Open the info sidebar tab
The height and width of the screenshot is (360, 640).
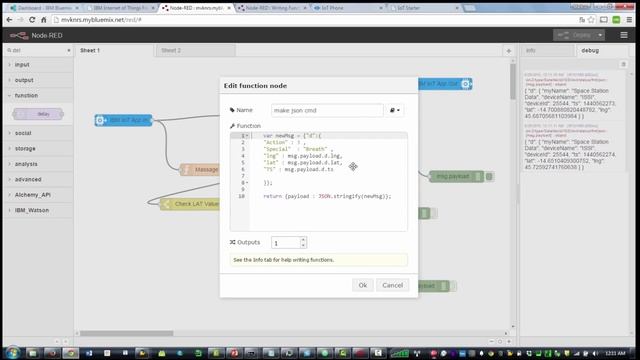547,51
